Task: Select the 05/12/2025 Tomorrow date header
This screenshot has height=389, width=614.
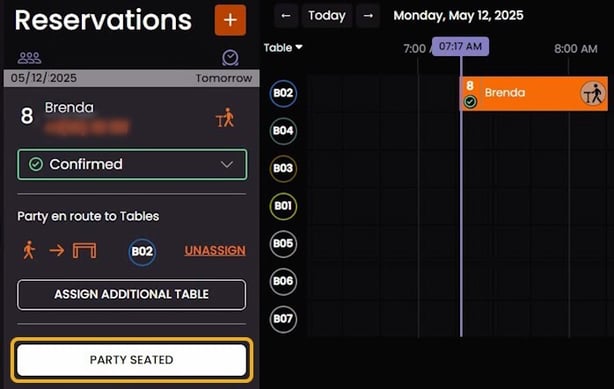Action: [x=132, y=78]
